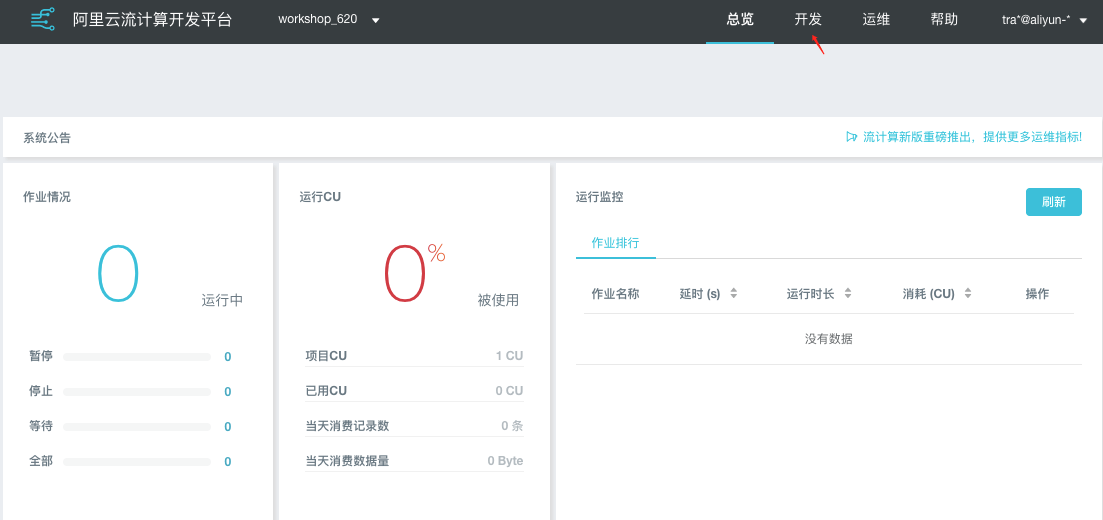Go to the 运维 section
1103x520 pixels.
(876, 20)
